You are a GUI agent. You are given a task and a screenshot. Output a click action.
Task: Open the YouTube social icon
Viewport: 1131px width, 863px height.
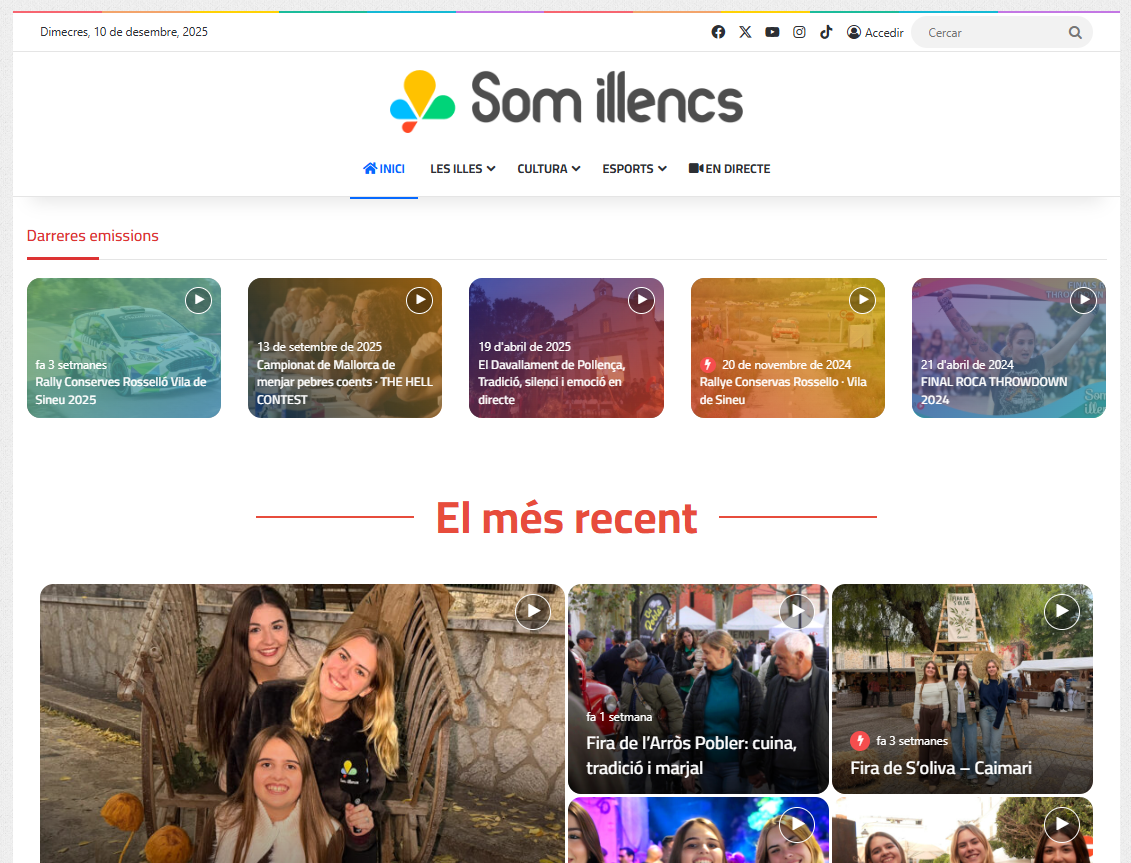click(x=772, y=32)
